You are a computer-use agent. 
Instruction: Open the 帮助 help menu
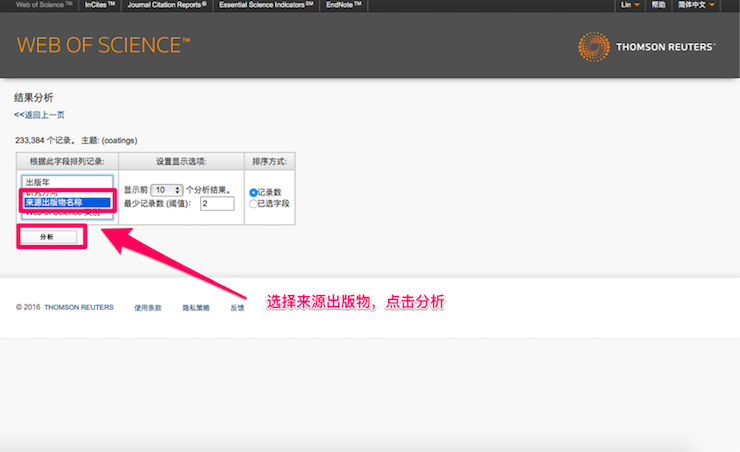657,5
